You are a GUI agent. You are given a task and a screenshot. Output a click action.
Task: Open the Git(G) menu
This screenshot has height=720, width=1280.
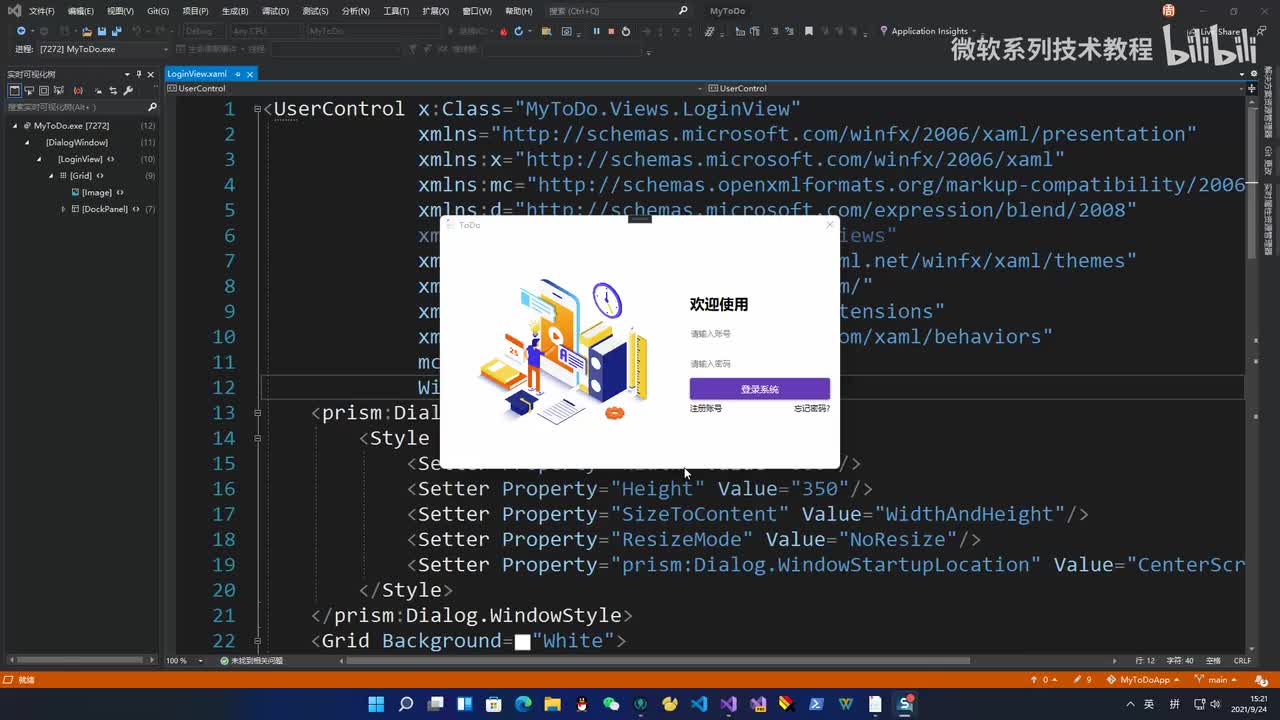tap(158, 11)
